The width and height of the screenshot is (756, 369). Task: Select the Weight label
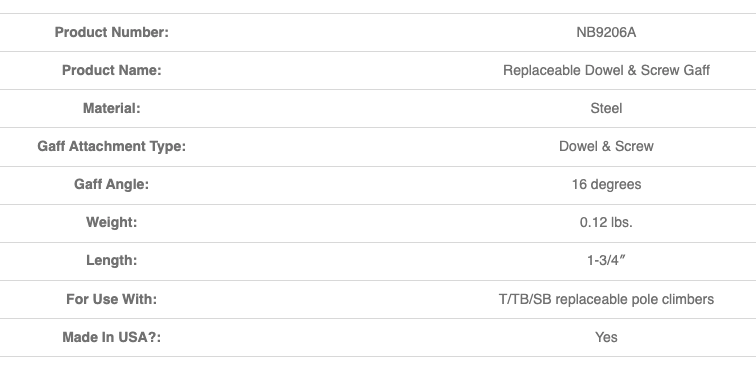111,222
